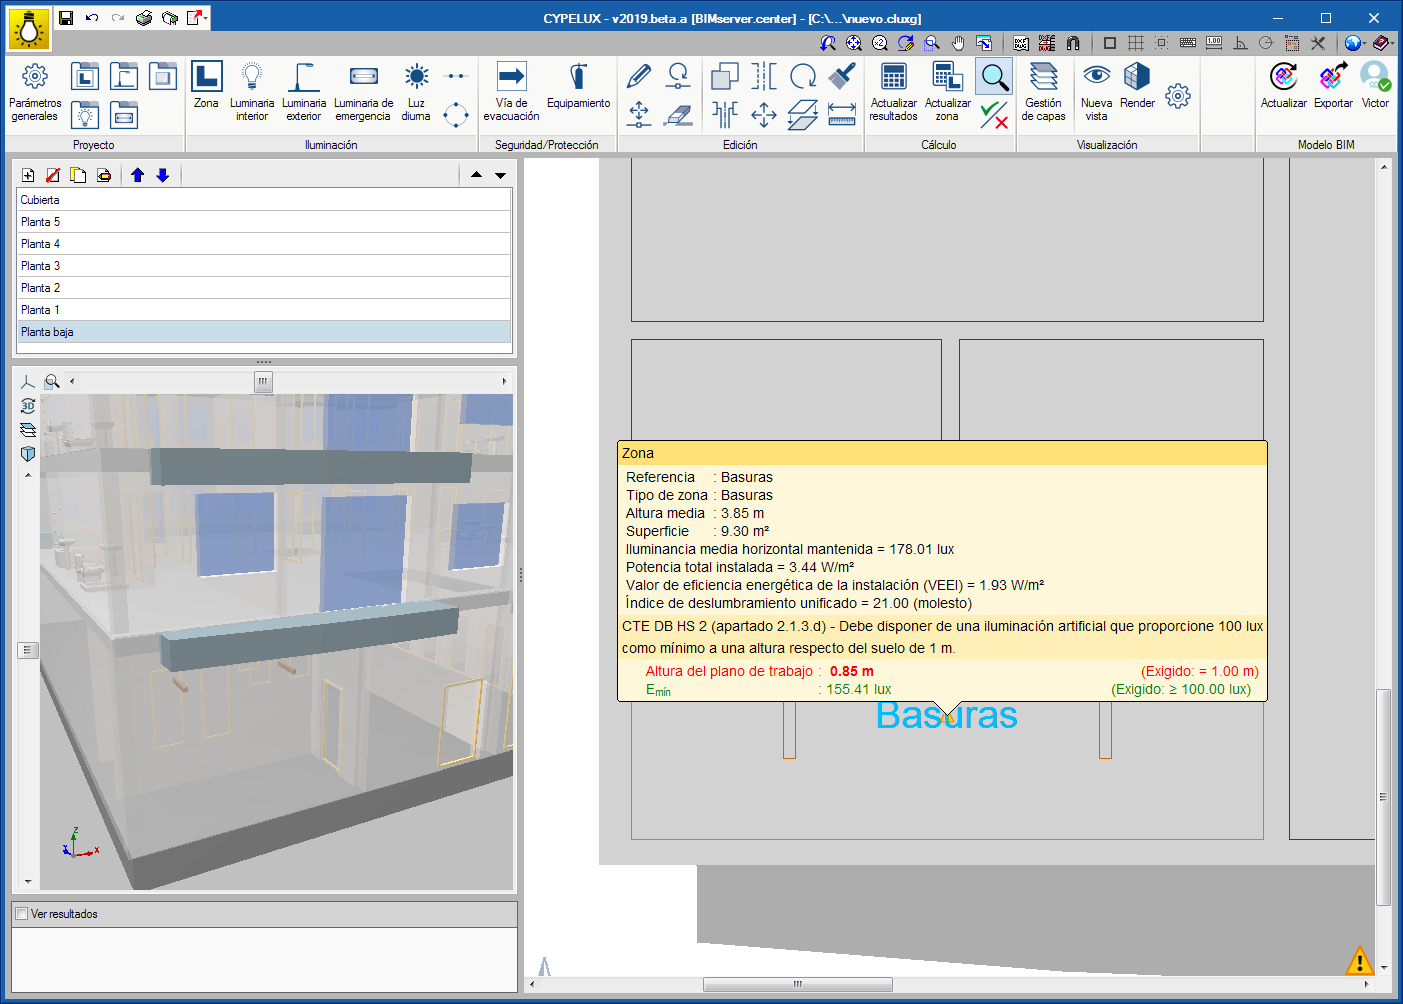Move floor down with blue arrow
This screenshot has height=1004, width=1403.
163,175
